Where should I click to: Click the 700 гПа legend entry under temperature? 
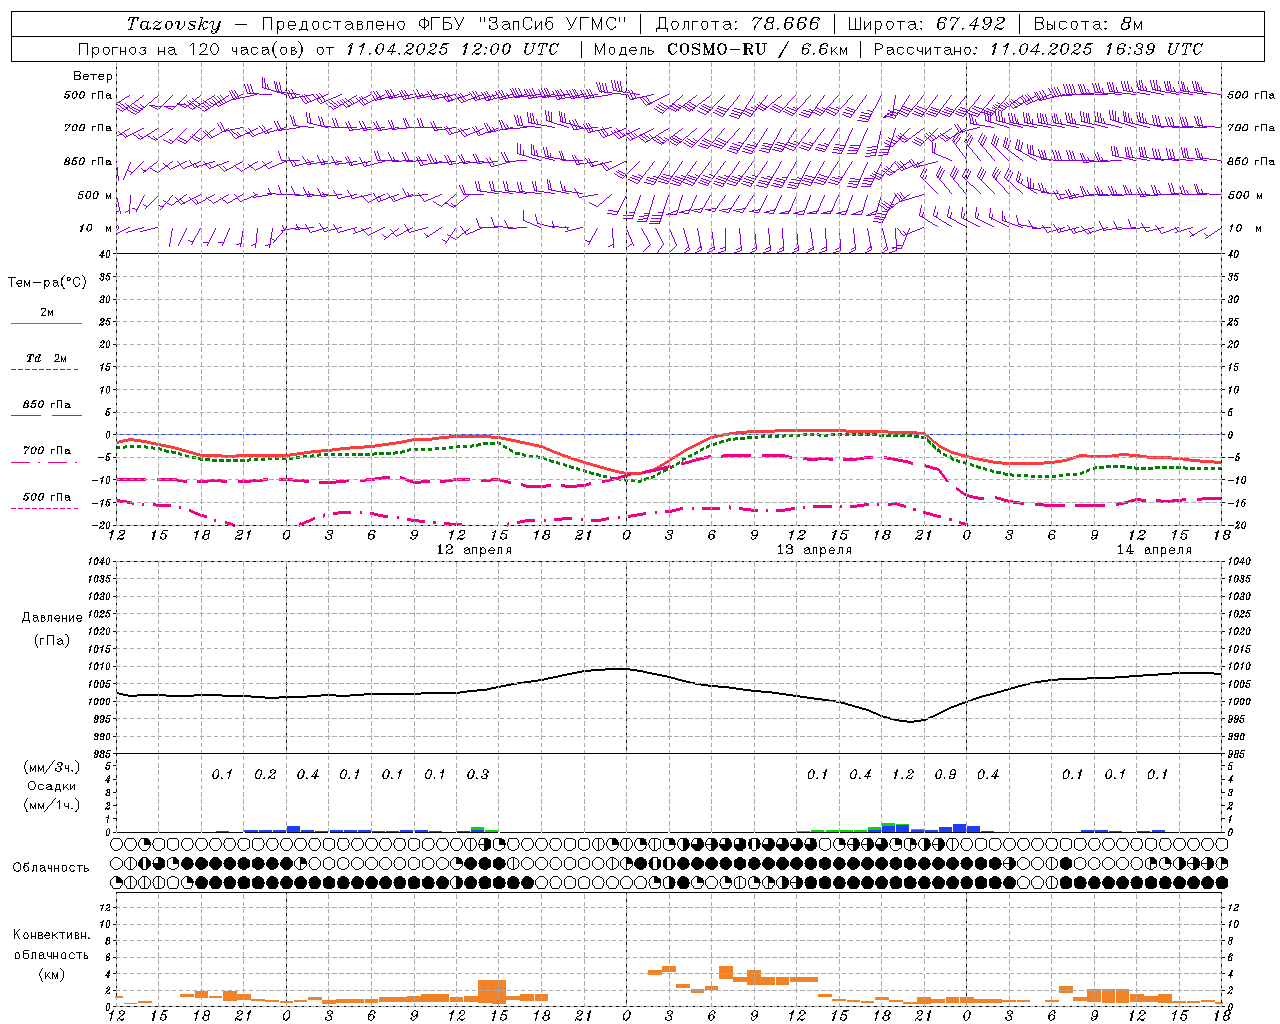pos(47,451)
